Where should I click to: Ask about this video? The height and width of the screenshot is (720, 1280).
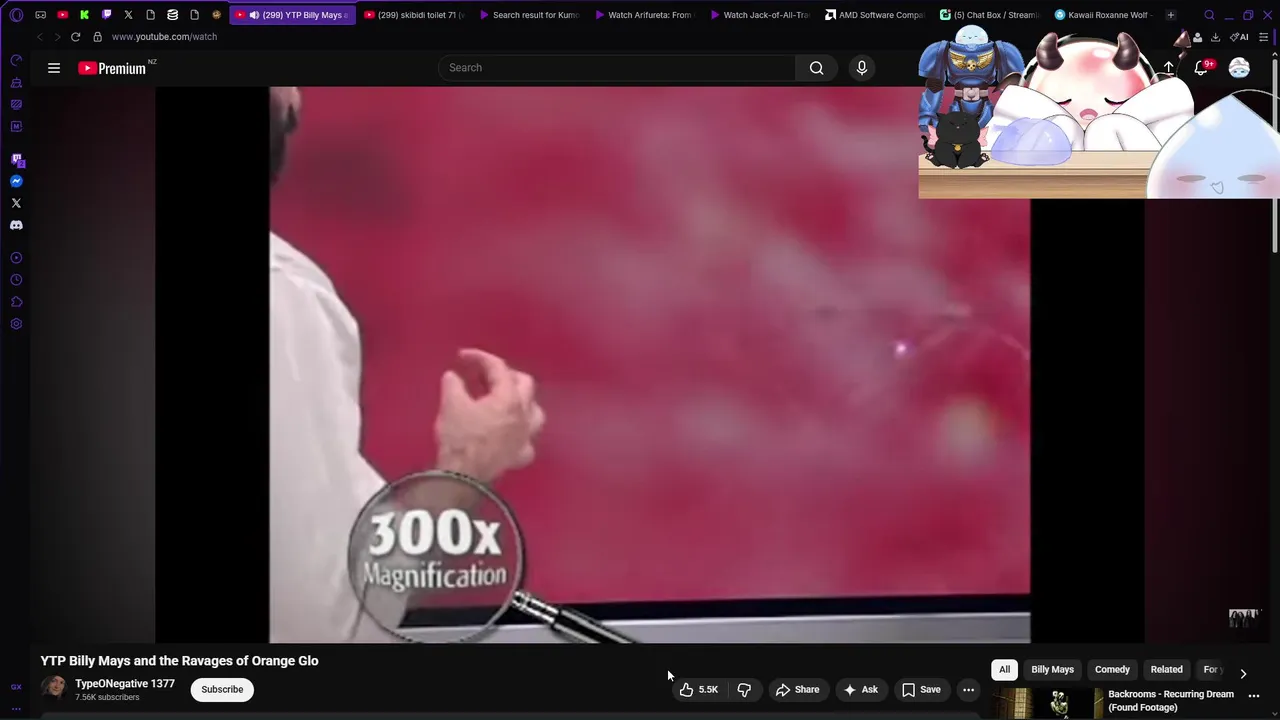(x=860, y=689)
